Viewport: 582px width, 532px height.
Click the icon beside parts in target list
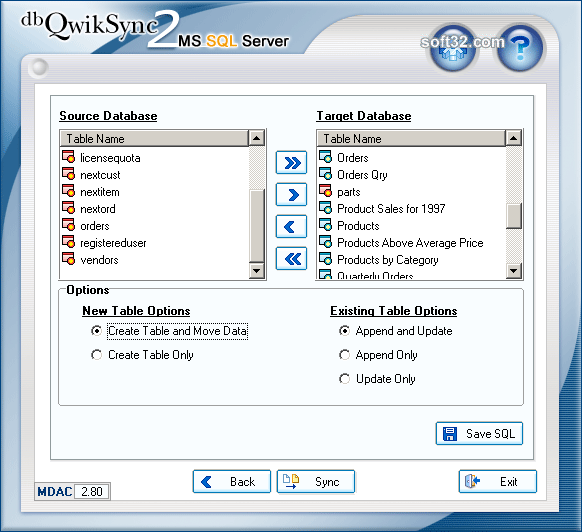tap(325, 190)
